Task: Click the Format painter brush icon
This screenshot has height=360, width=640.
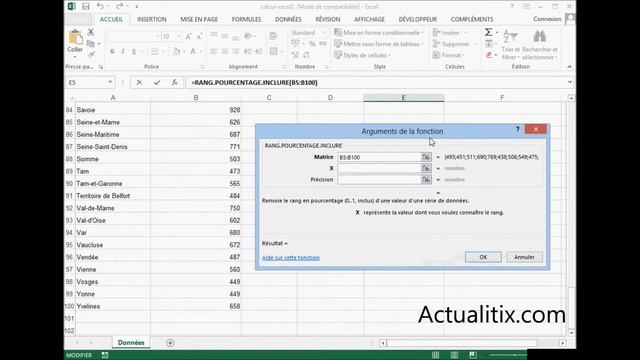Action: pos(91,54)
